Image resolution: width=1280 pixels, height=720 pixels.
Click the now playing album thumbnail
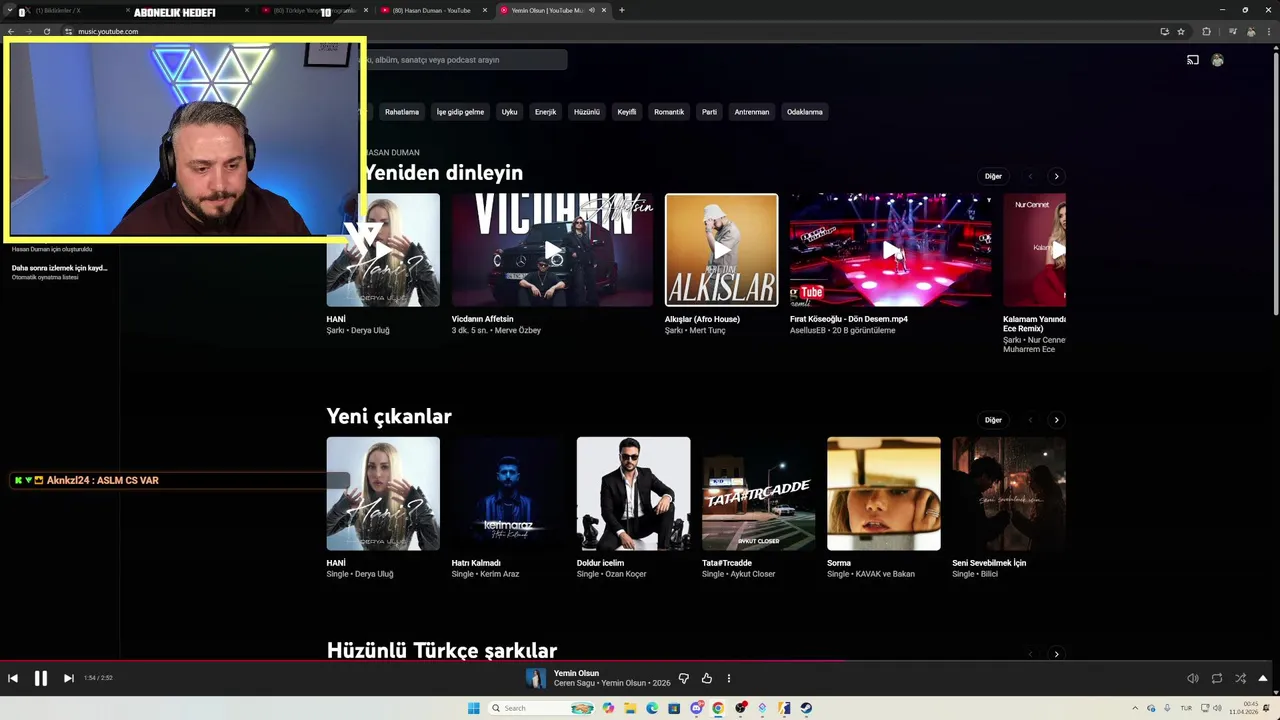click(536, 678)
